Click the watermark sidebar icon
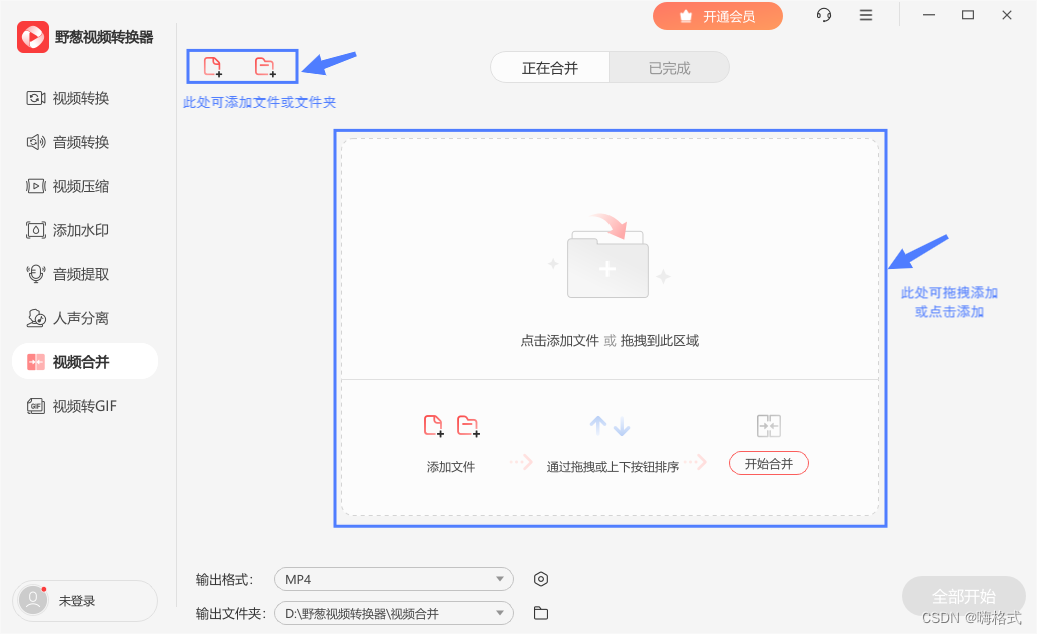1037x634 pixels. click(36, 230)
